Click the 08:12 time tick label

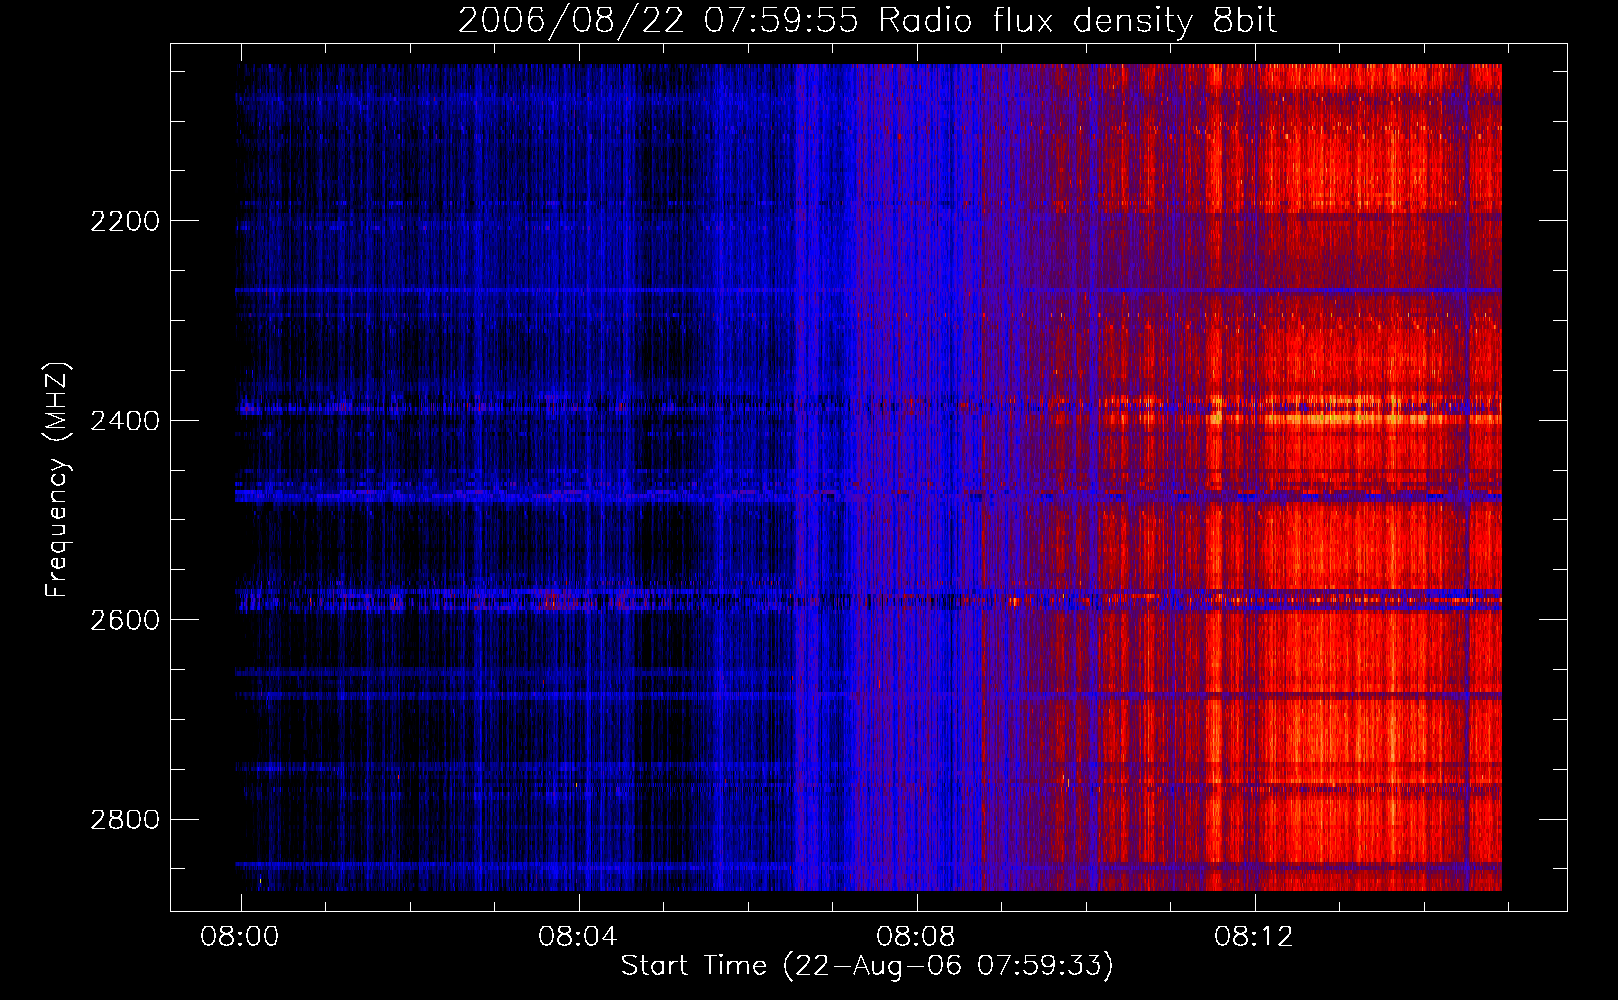tap(1254, 937)
